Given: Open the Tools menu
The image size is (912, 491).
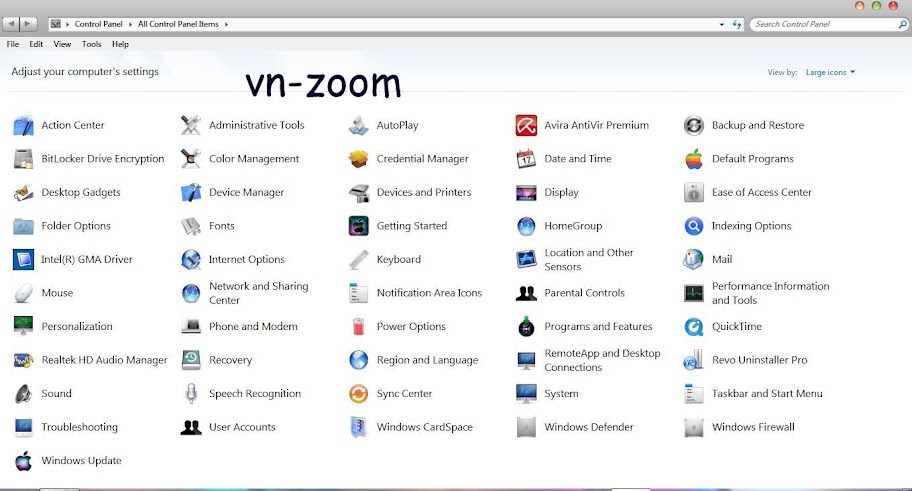Looking at the screenshot, I should point(91,44).
